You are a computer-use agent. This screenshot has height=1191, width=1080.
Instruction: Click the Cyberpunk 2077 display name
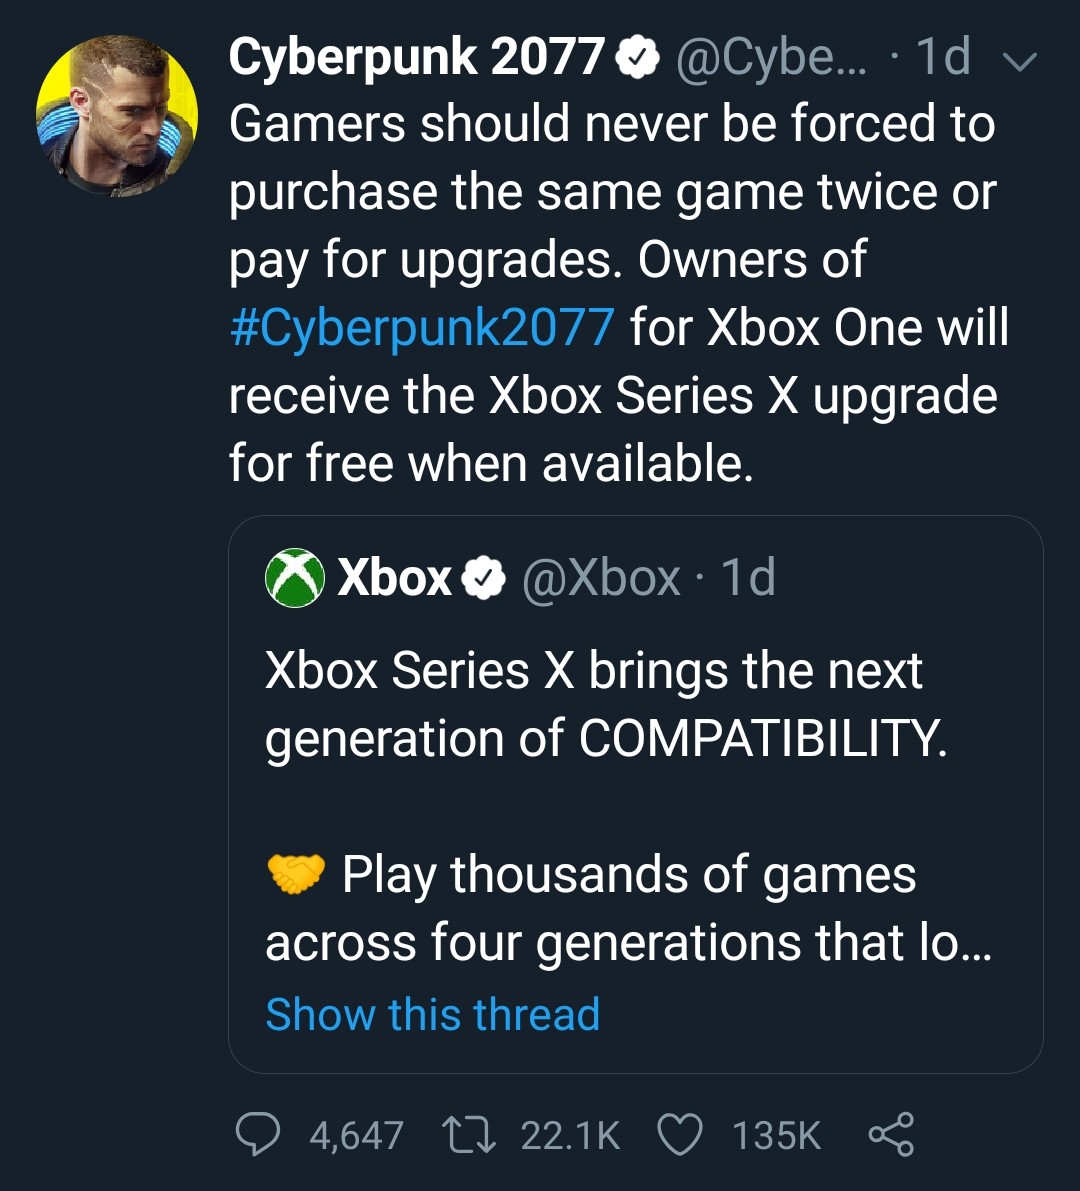tap(417, 57)
